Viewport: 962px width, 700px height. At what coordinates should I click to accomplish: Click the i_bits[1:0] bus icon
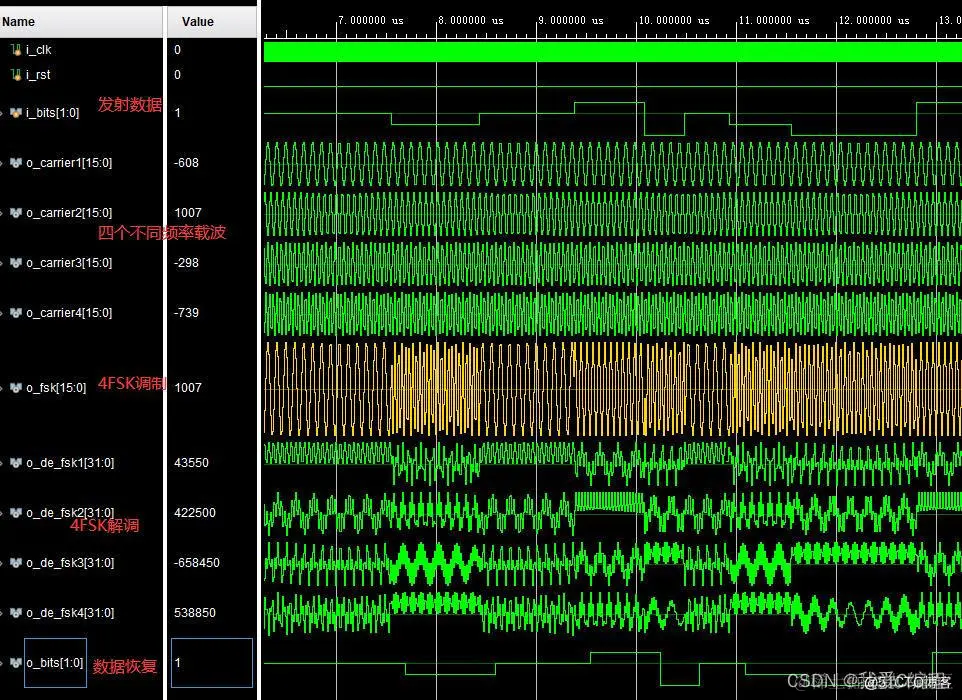[x=16, y=113]
